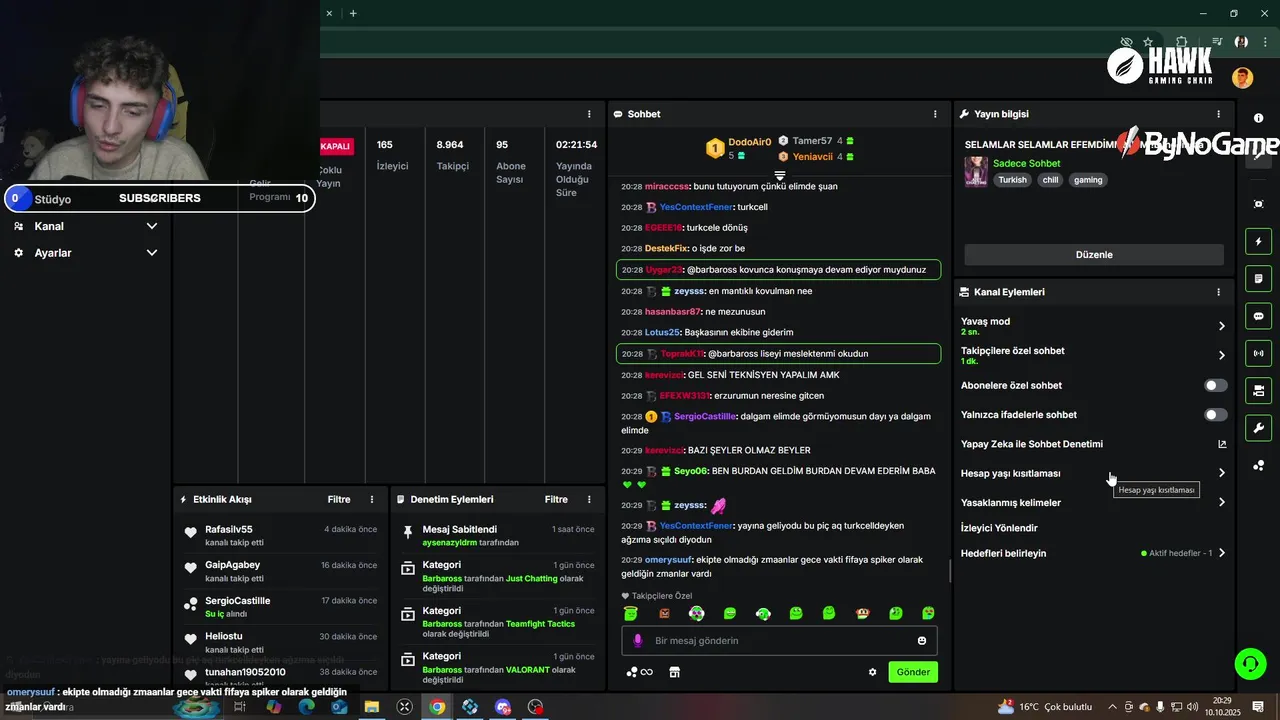
Task: Click the green Gönder button
Action: click(913, 672)
